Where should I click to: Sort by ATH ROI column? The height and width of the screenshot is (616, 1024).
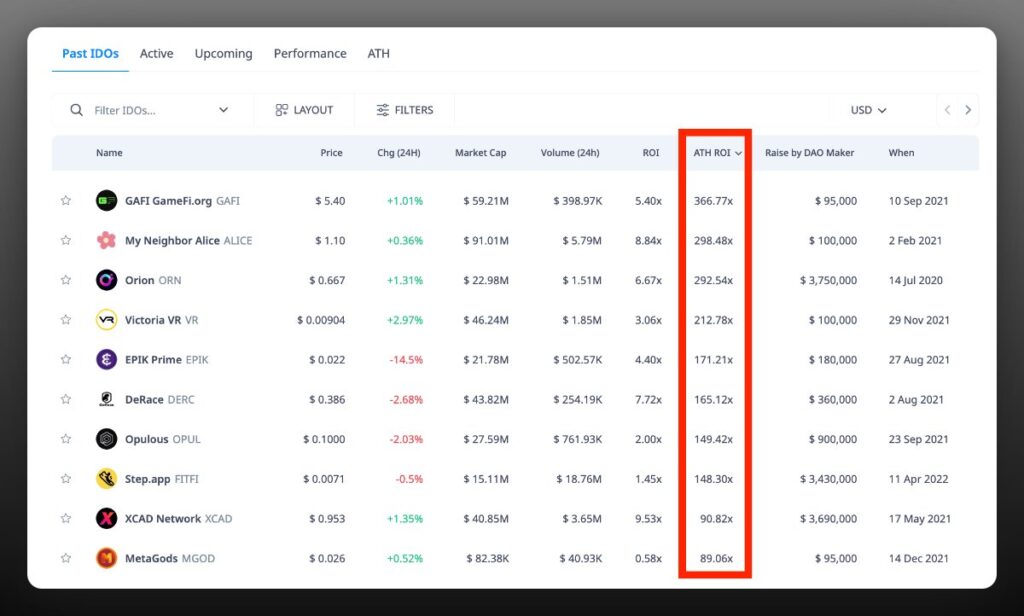coord(717,153)
